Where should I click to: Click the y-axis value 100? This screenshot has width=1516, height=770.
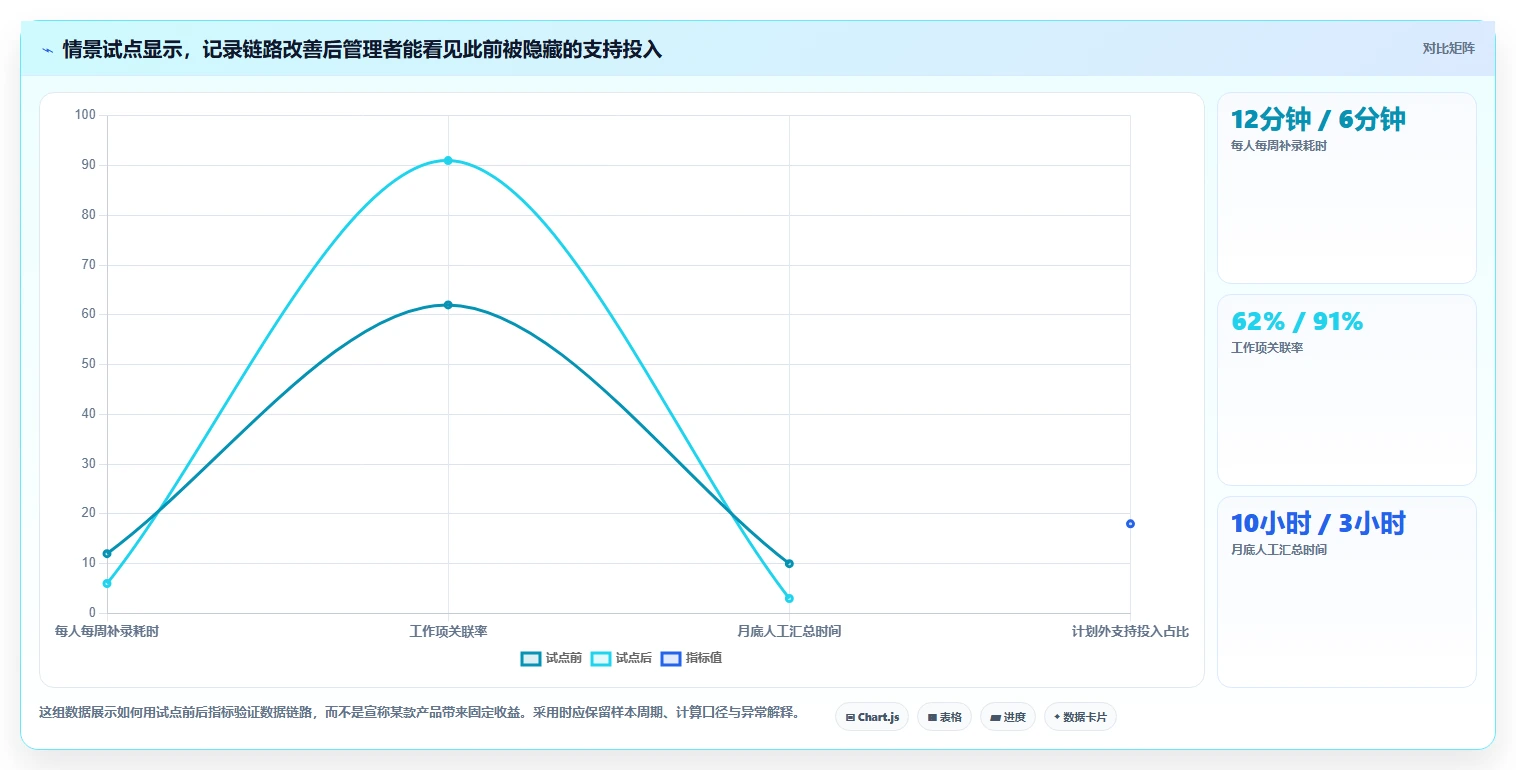(x=85, y=115)
